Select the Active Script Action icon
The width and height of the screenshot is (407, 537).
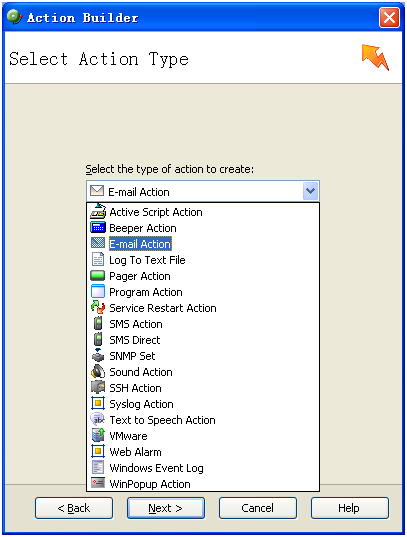coord(98,211)
